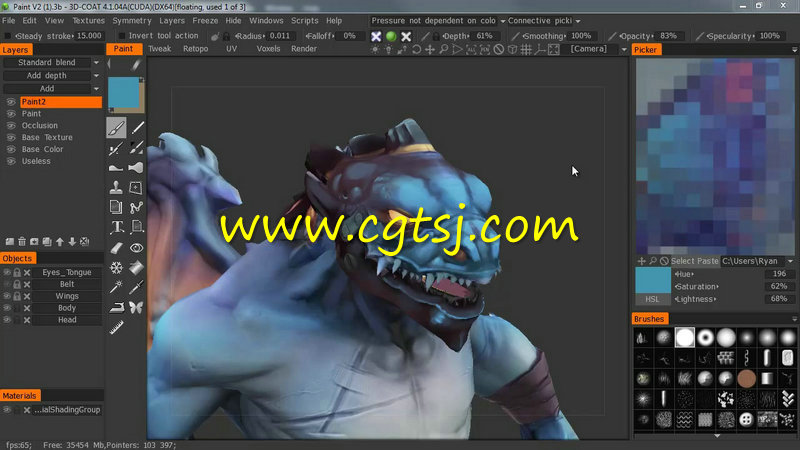This screenshot has height=450, width=800.
Task: Move layer up with arrow icon
Action: coord(60,241)
